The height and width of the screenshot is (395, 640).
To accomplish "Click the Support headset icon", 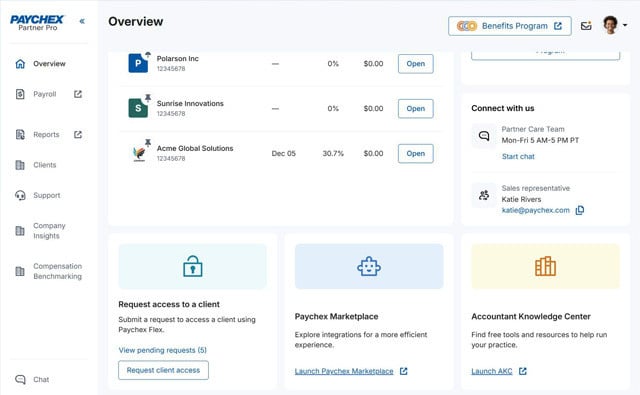I will (20, 195).
